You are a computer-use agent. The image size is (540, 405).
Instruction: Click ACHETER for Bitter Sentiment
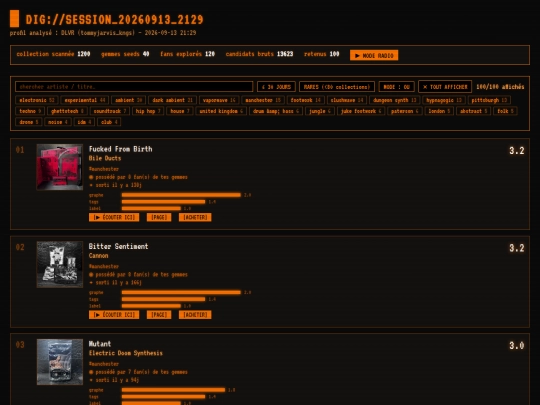[x=195, y=315]
